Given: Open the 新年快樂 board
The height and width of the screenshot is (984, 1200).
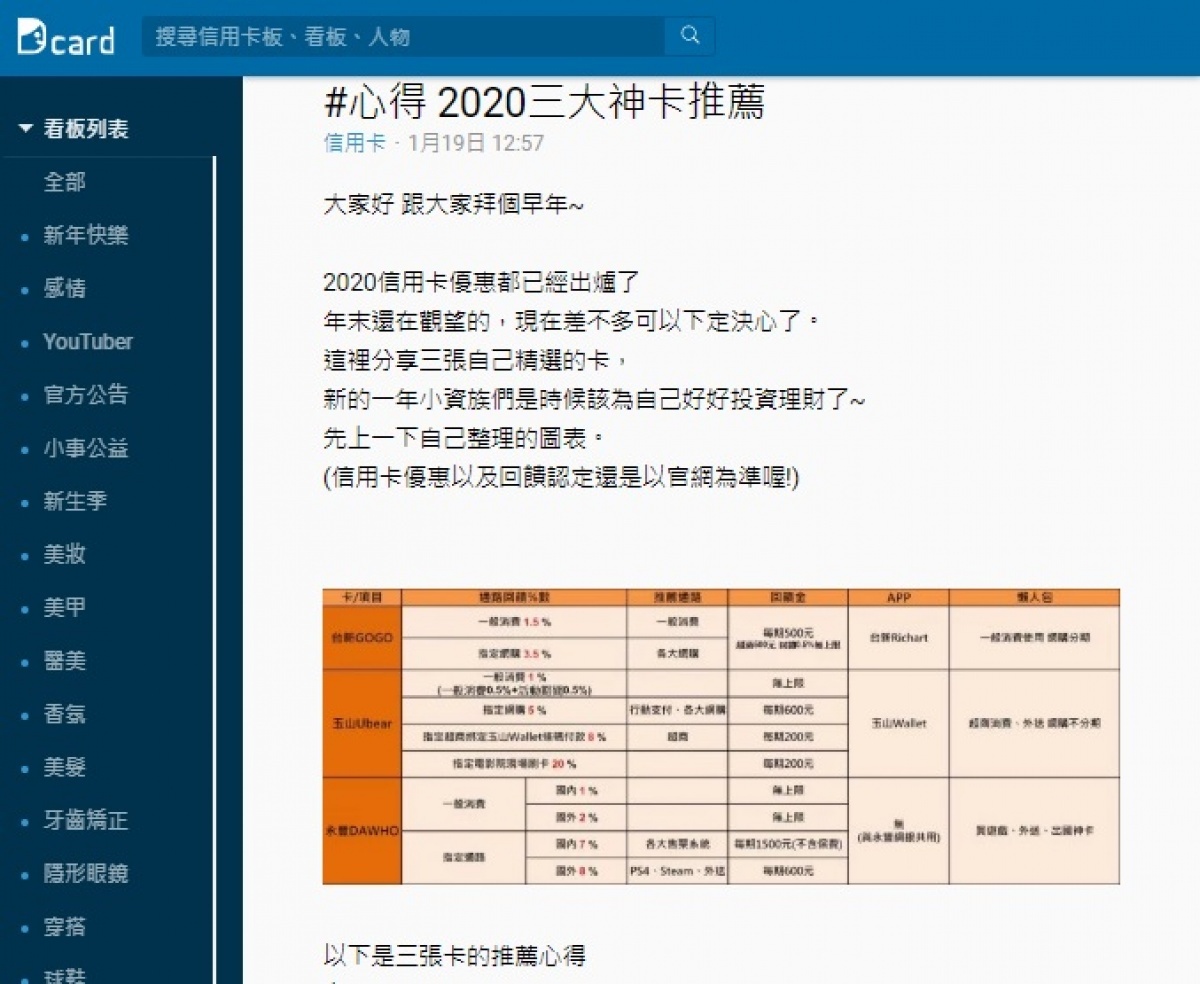Looking at the screenshot, I should pos(86,235).
